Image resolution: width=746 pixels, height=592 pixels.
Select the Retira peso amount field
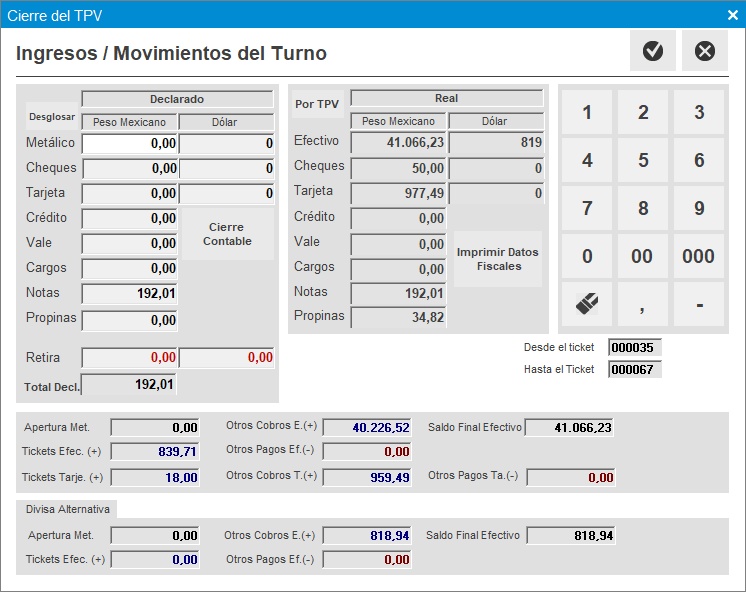(x=130, y=358)
